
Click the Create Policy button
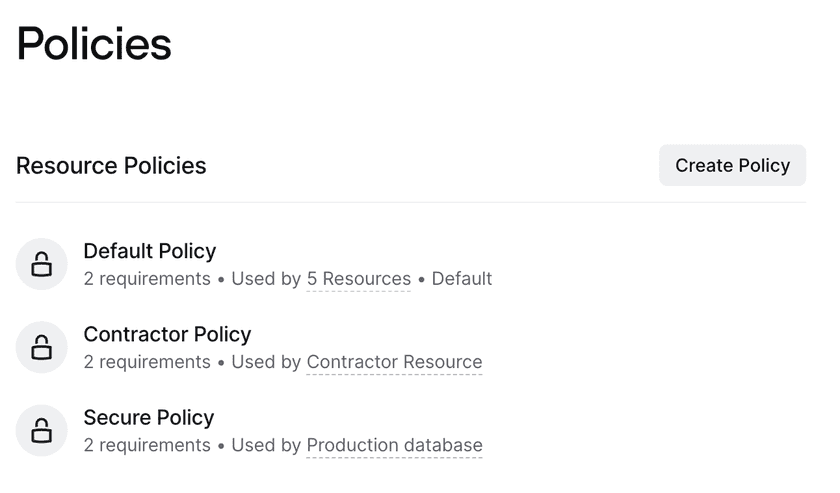(x=732, y=165)
